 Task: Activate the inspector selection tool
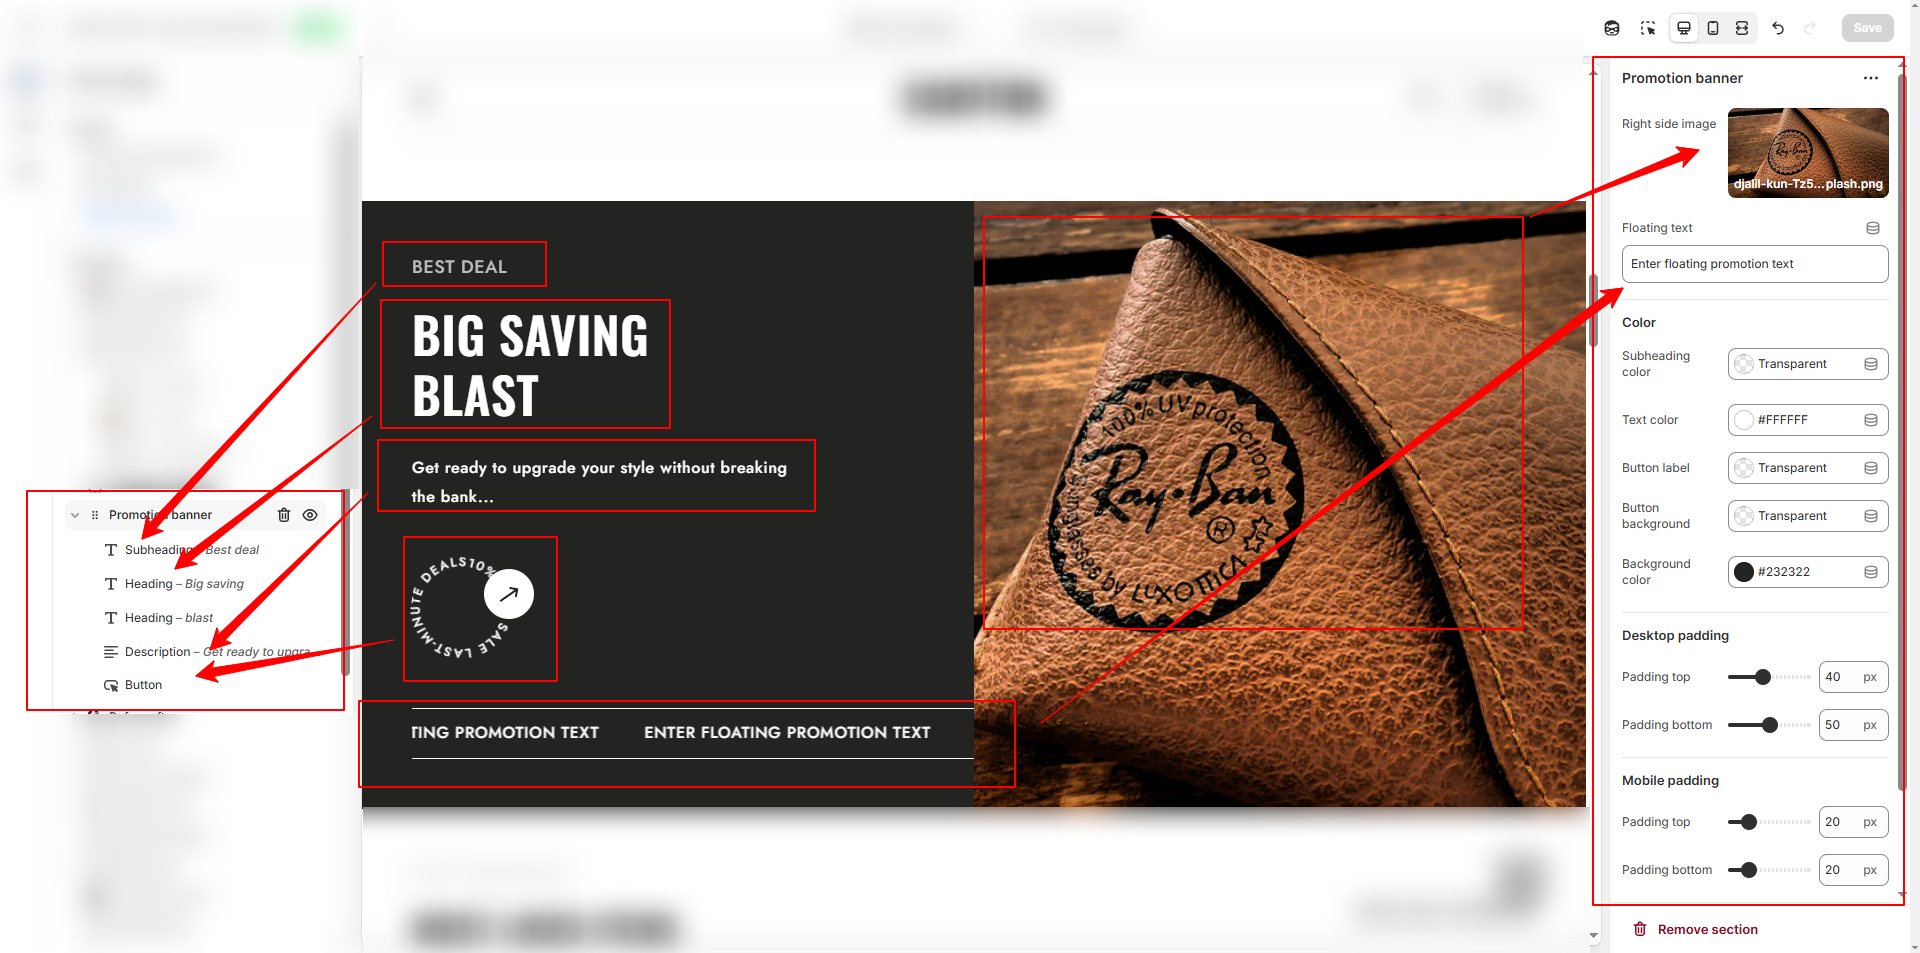coord(1648,28)
